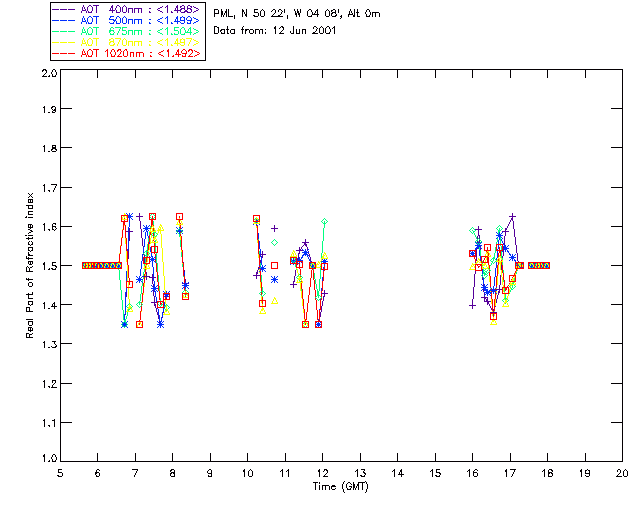
Task: Click the 1.6 y-axis tick label
Action: coord(49,227)
